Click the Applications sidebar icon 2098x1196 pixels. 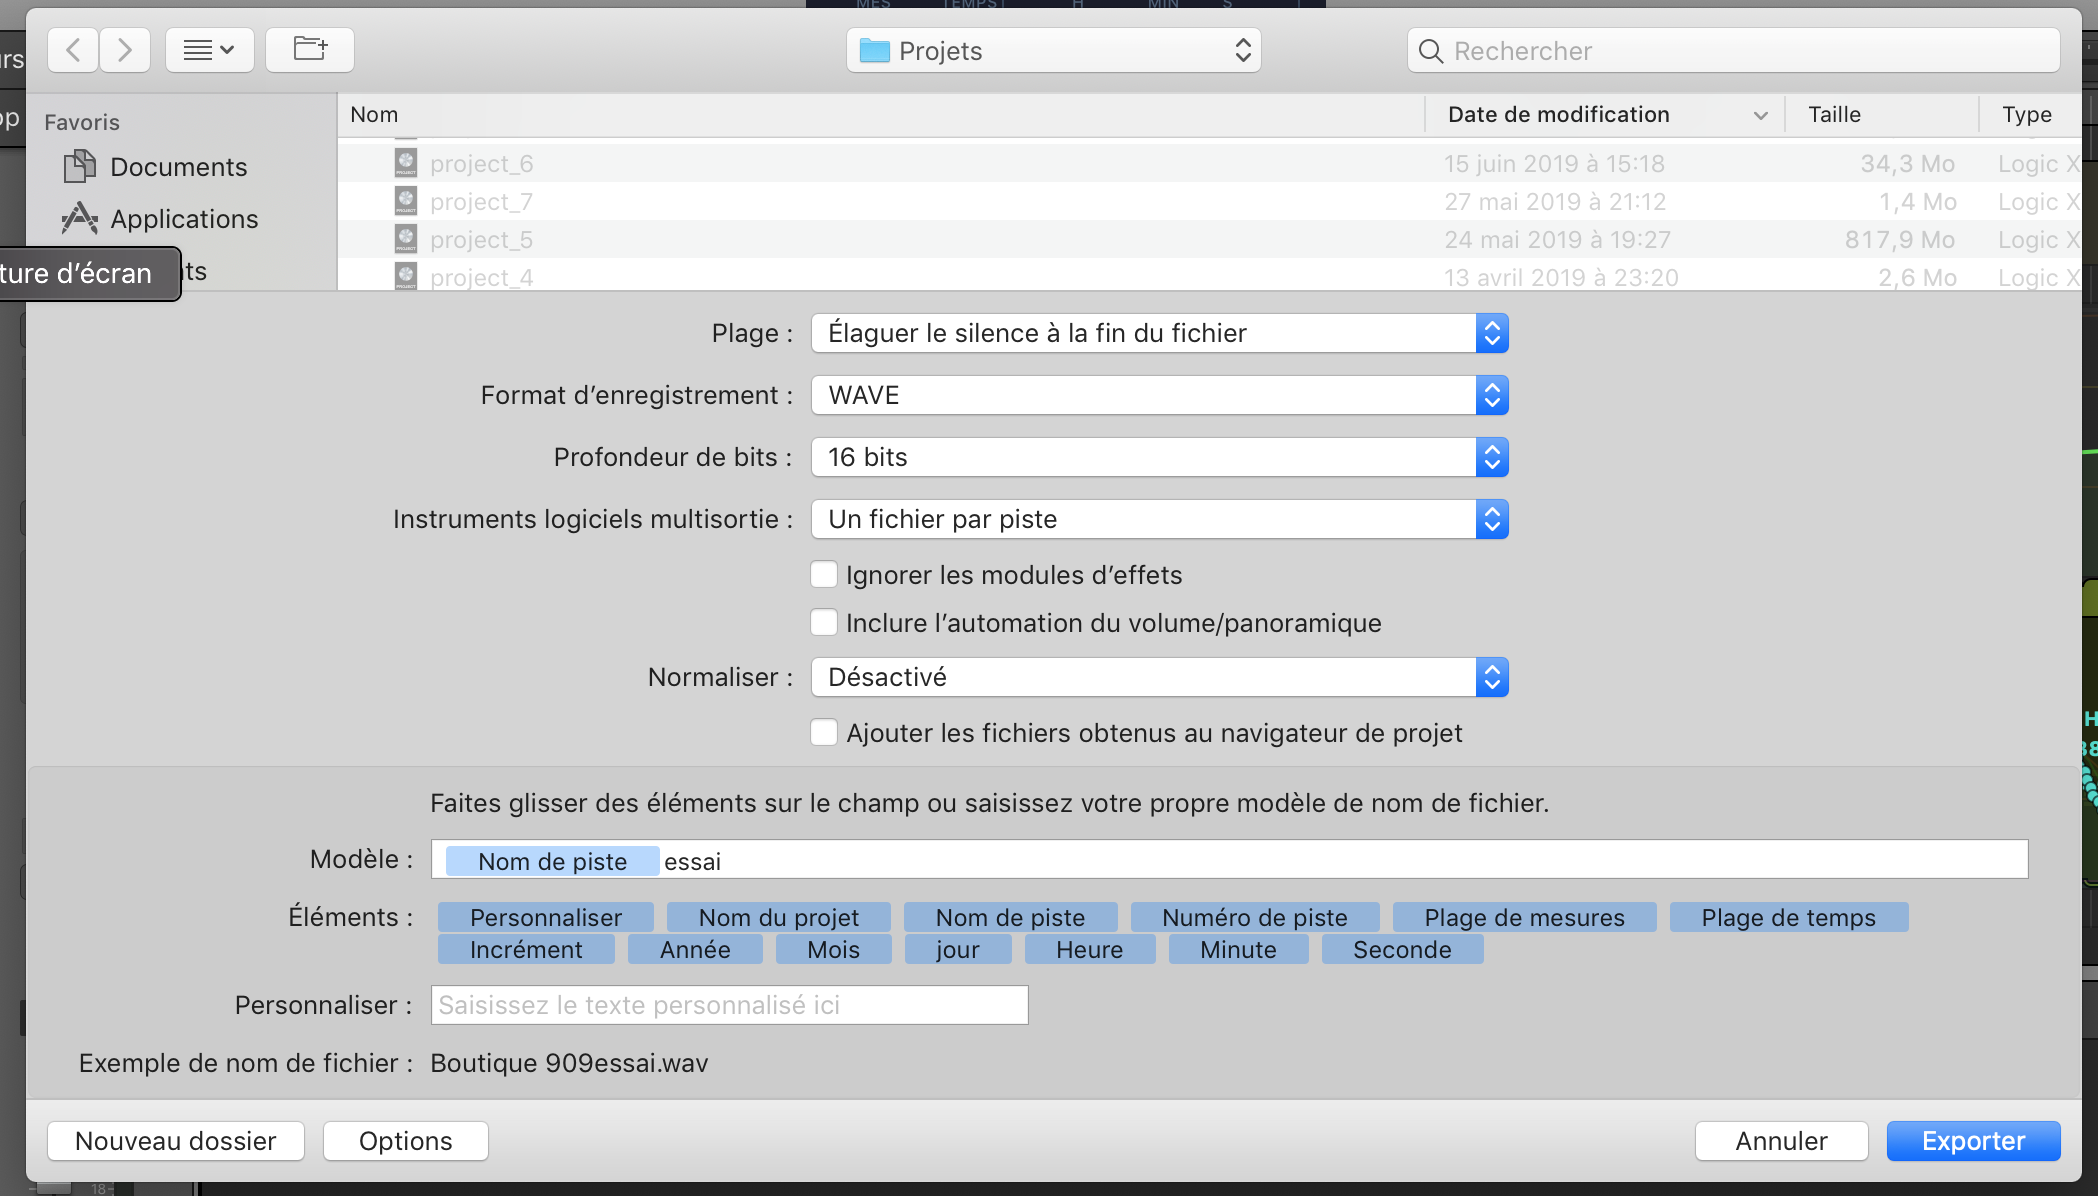tap(80, 218)
